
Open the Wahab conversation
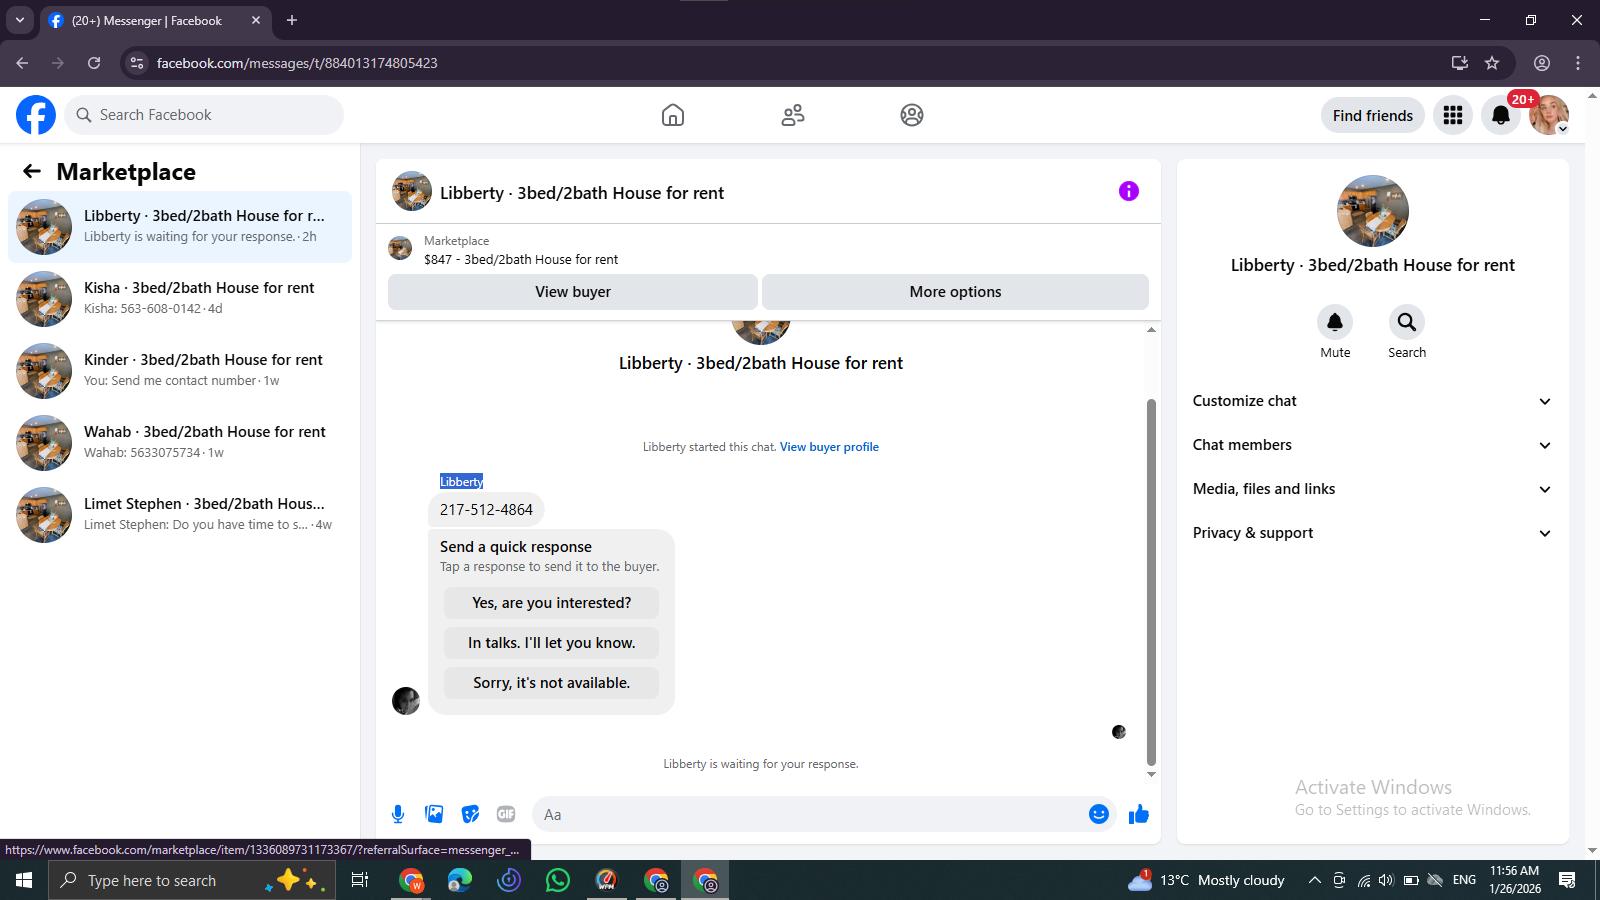coord(180,443)
